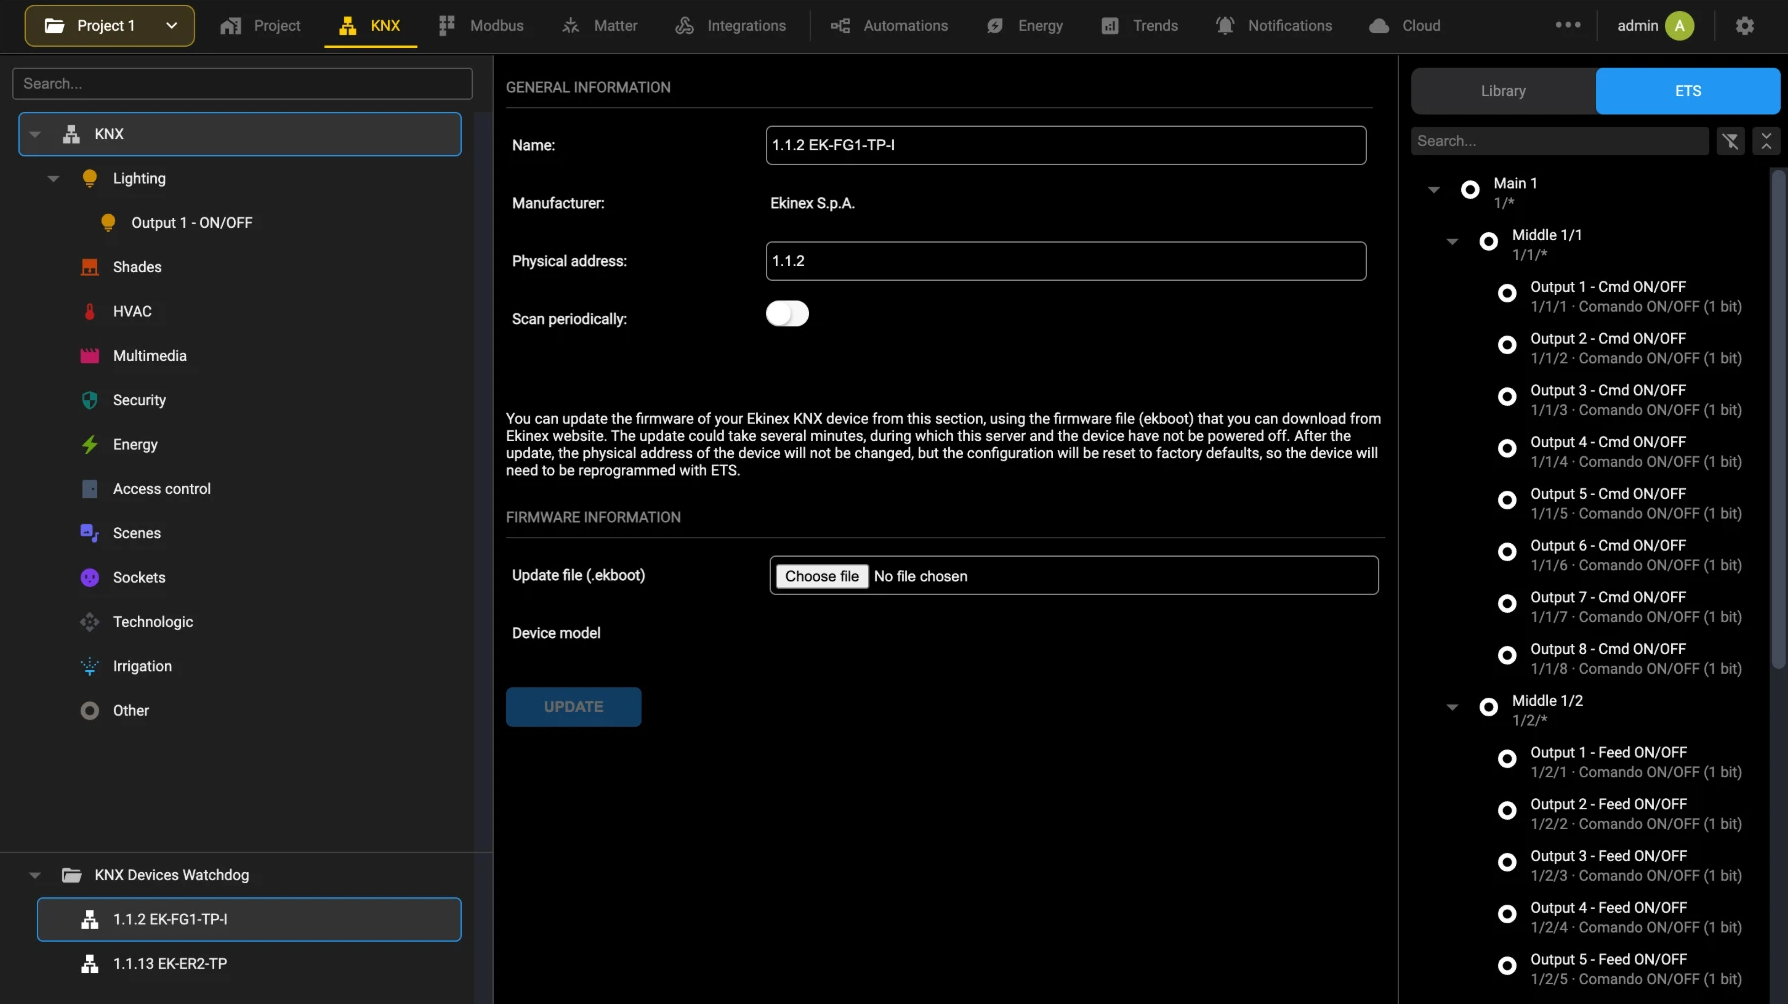1788x1004 pixels.
Task: Clear ETS filter with funnel icon
Action: pos(1731,141)
